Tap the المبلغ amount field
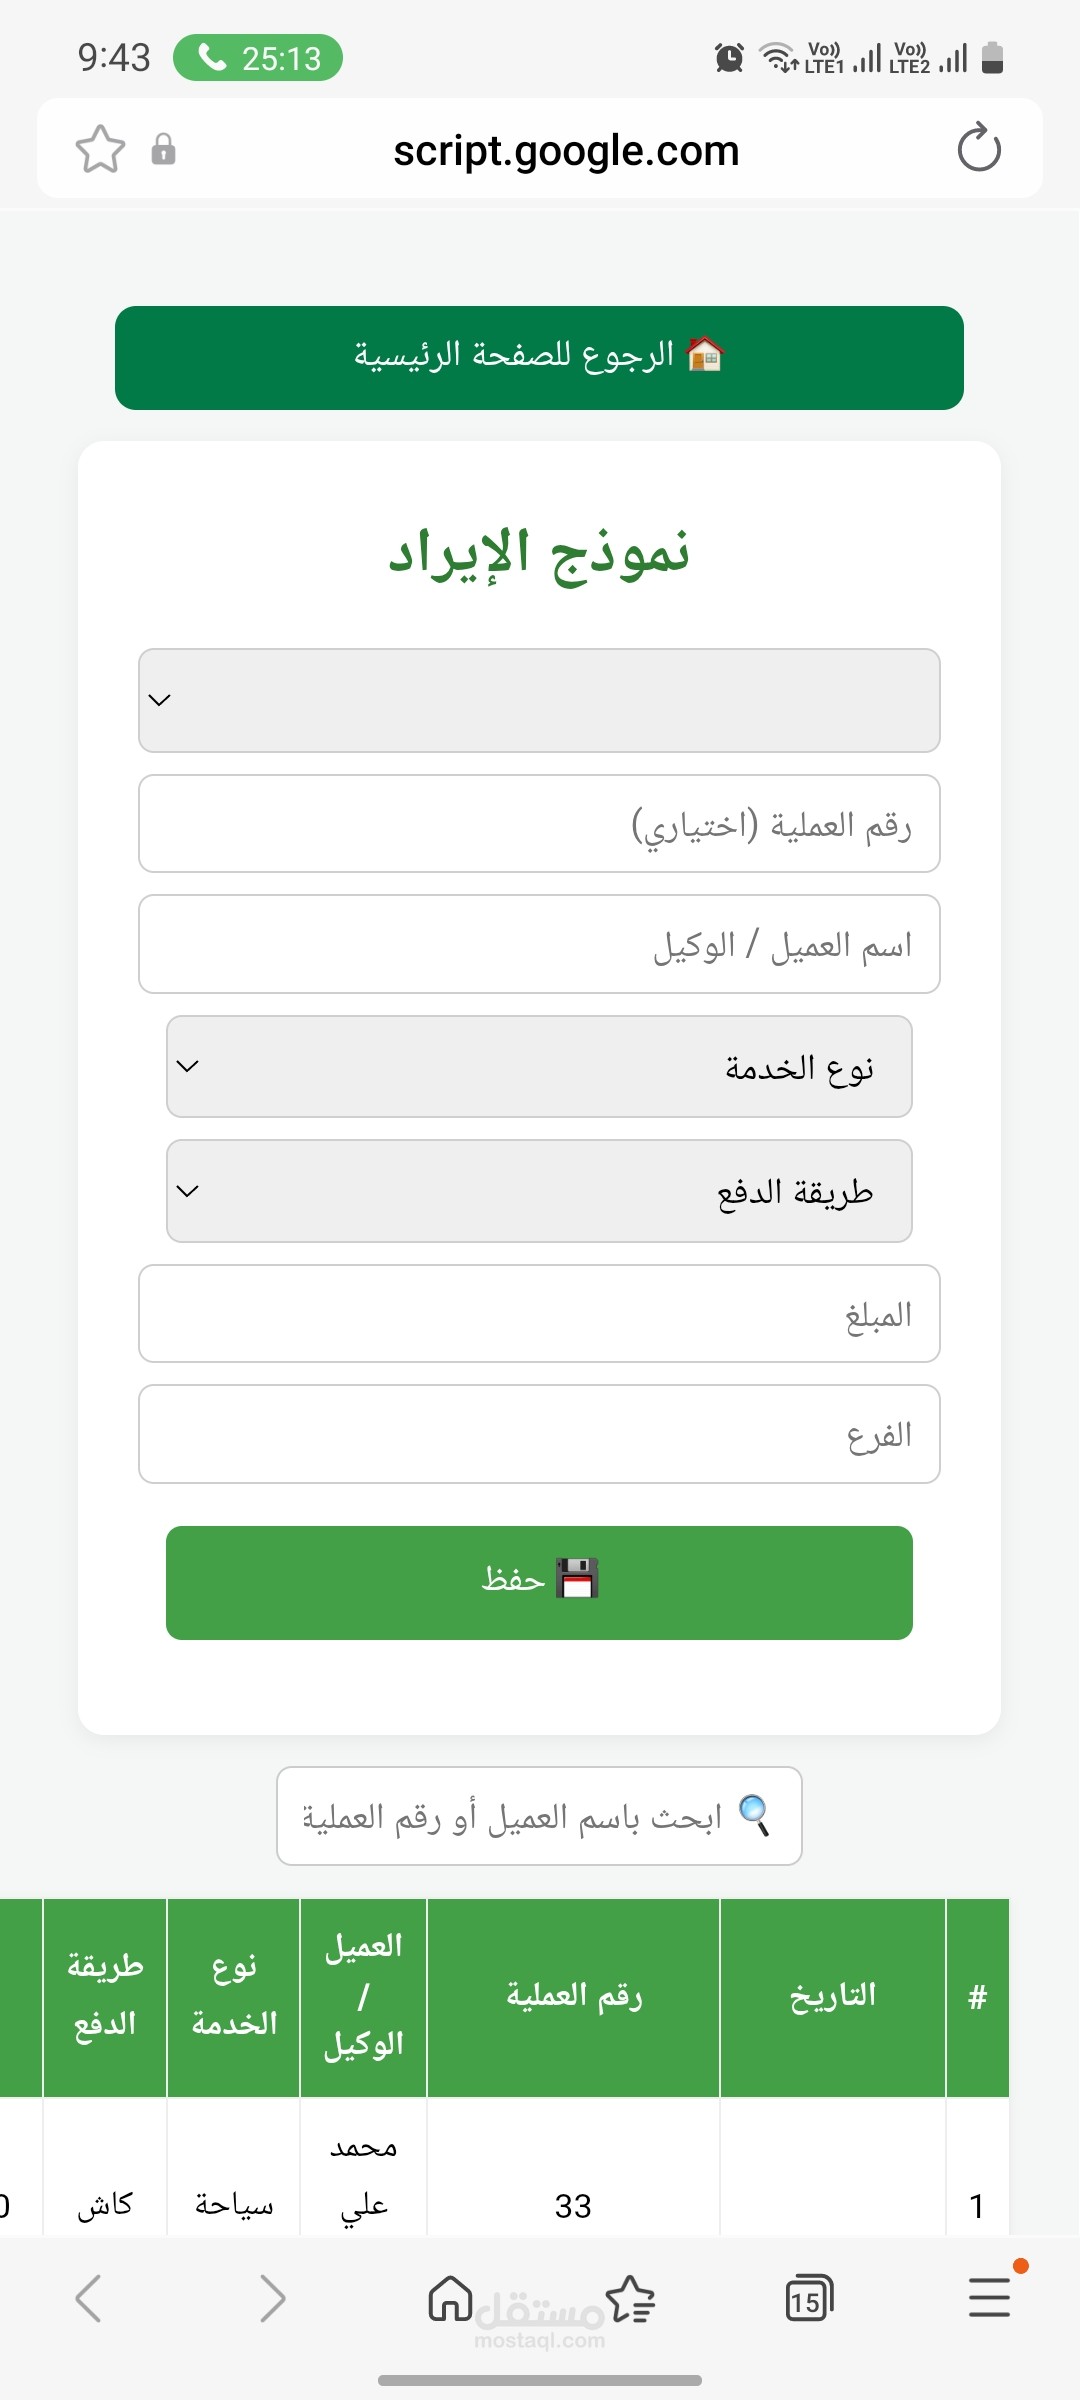The width and height of the screenshot is (1080, 2400). (539, 1314)
